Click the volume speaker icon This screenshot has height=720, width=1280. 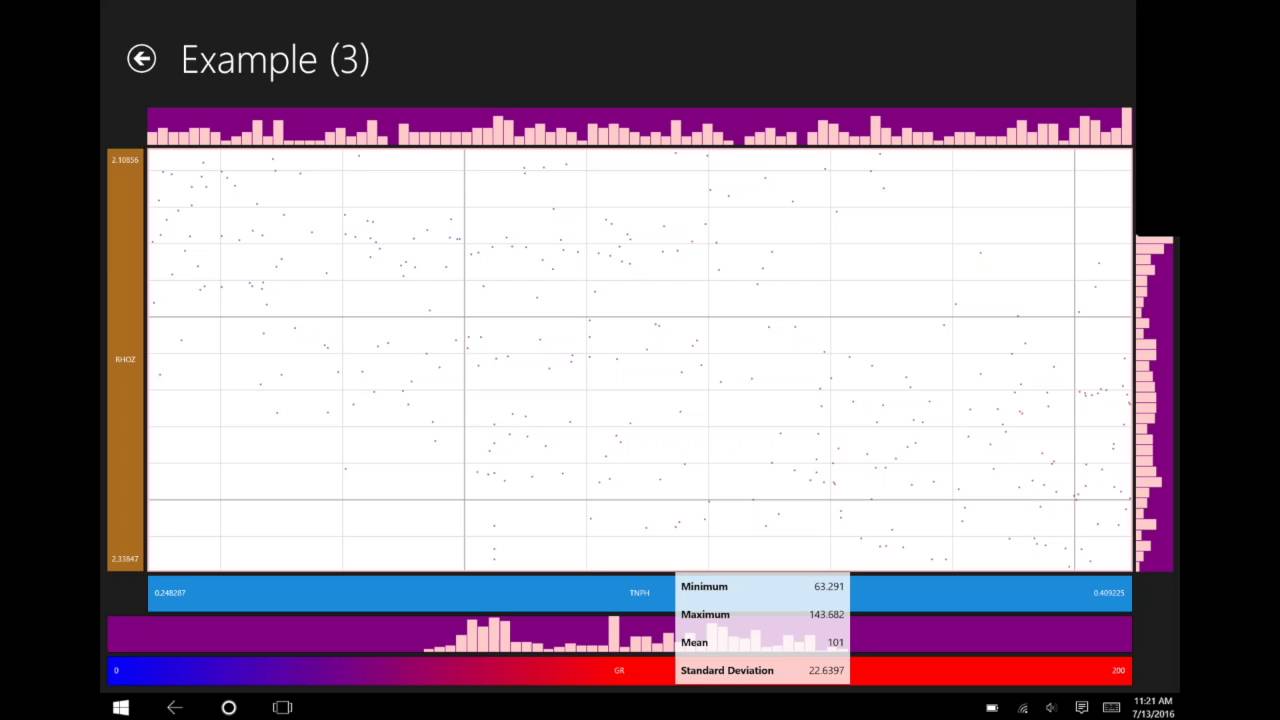click(1051, 708)
